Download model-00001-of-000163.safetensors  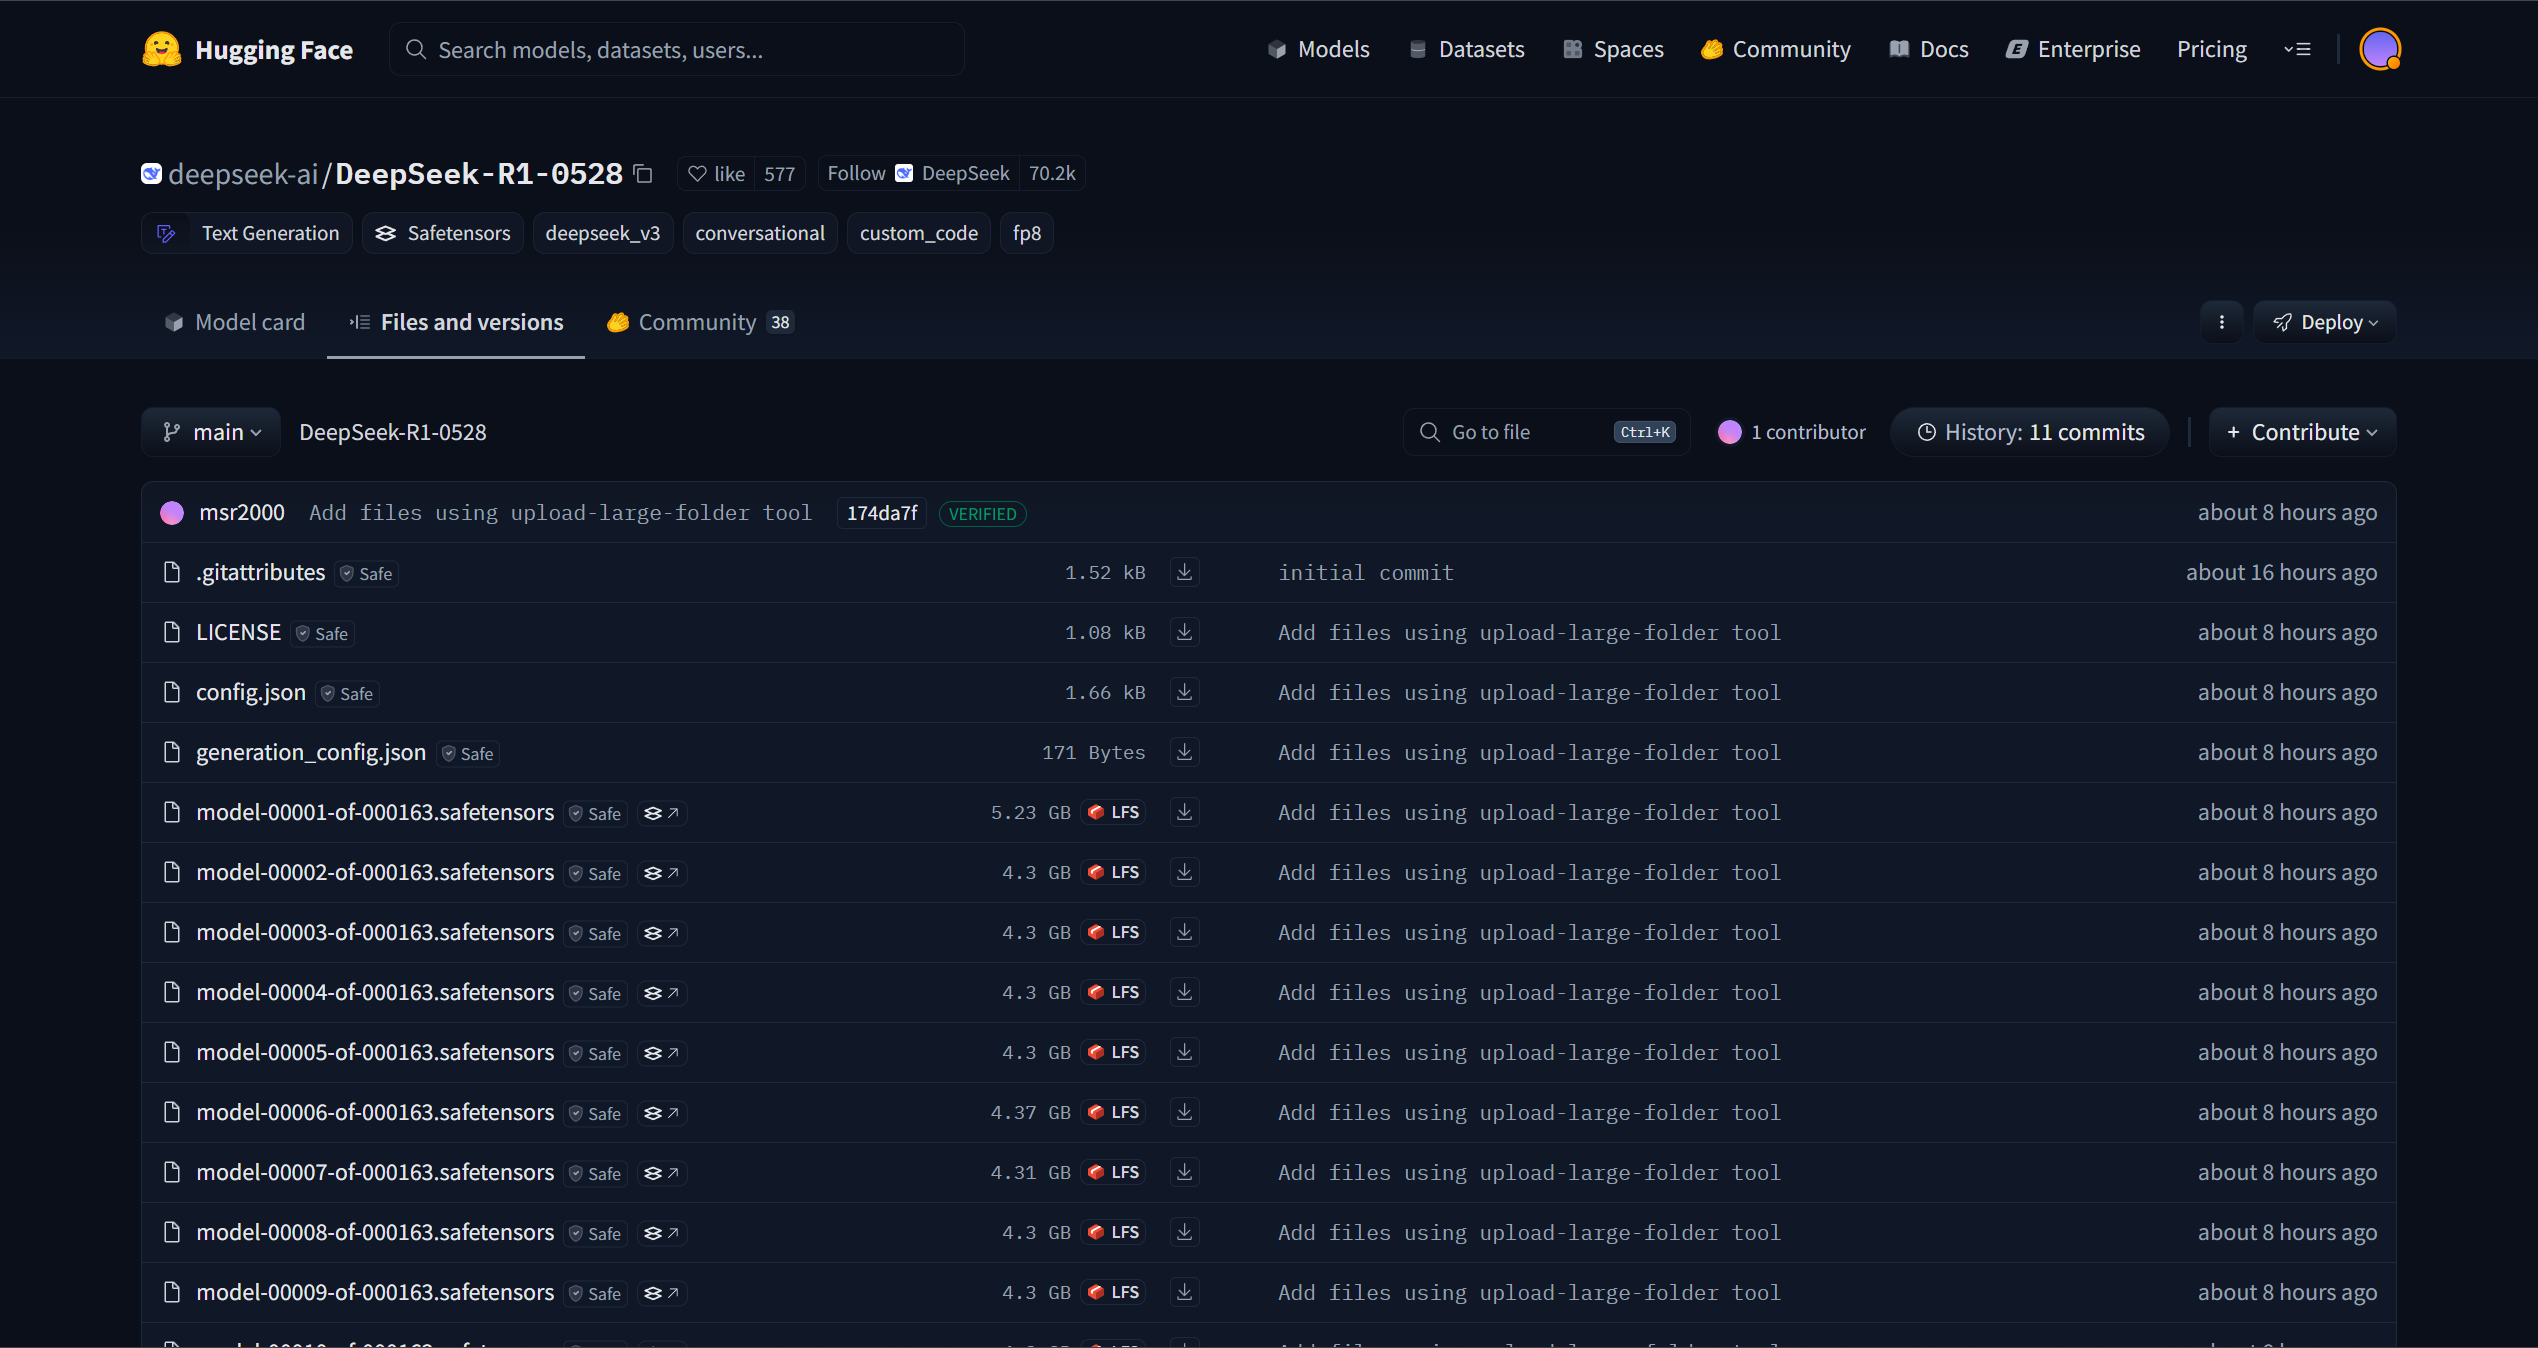pyautogui.click(x=1184, y=812)
